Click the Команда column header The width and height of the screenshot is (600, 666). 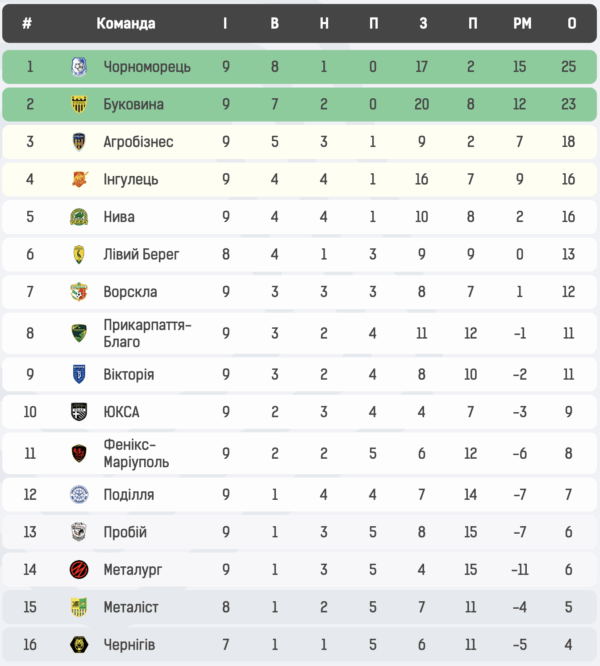pos(126,24)
